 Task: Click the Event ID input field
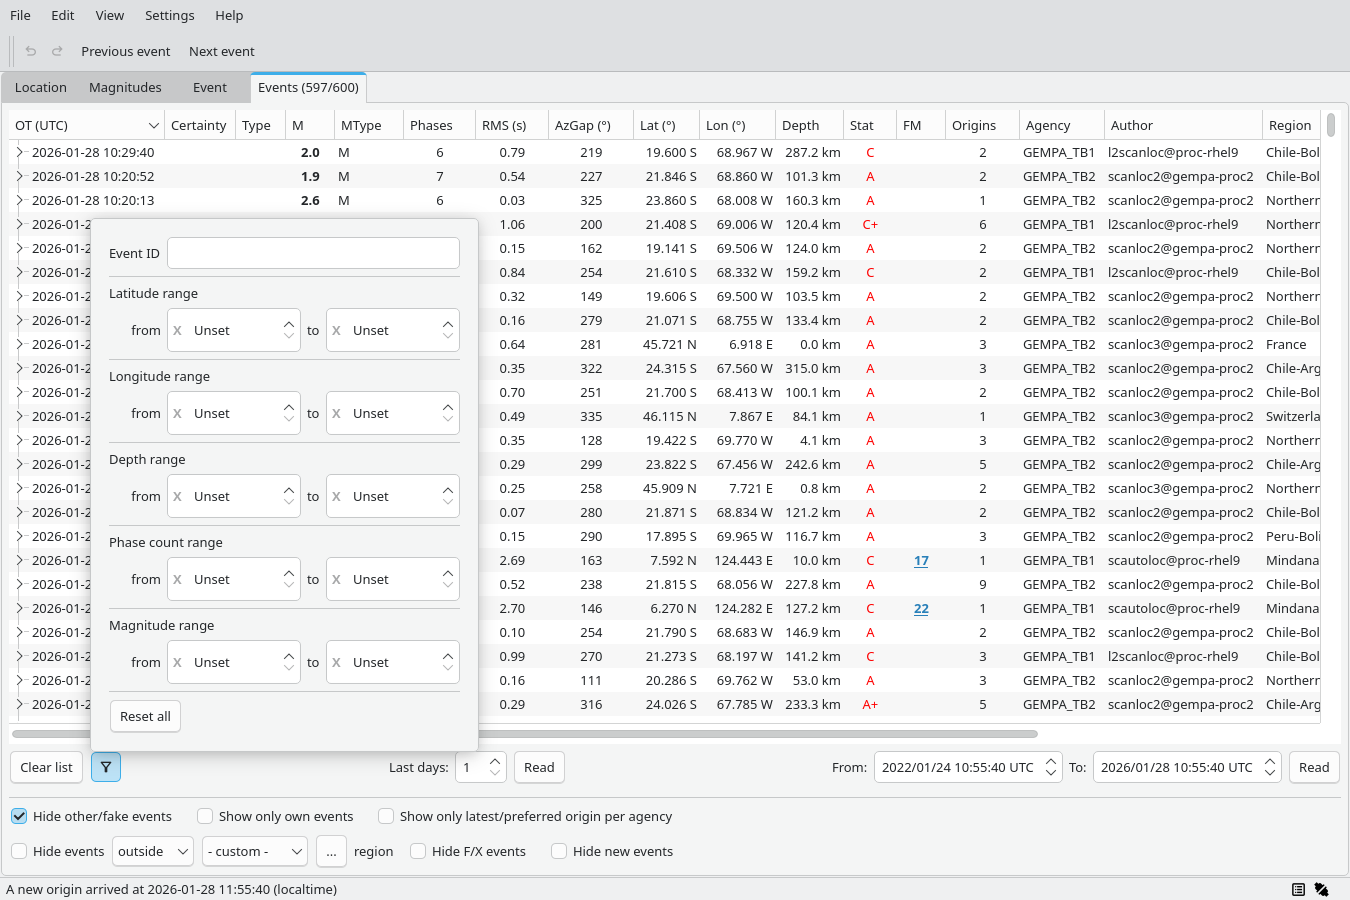tap(313, 253)
